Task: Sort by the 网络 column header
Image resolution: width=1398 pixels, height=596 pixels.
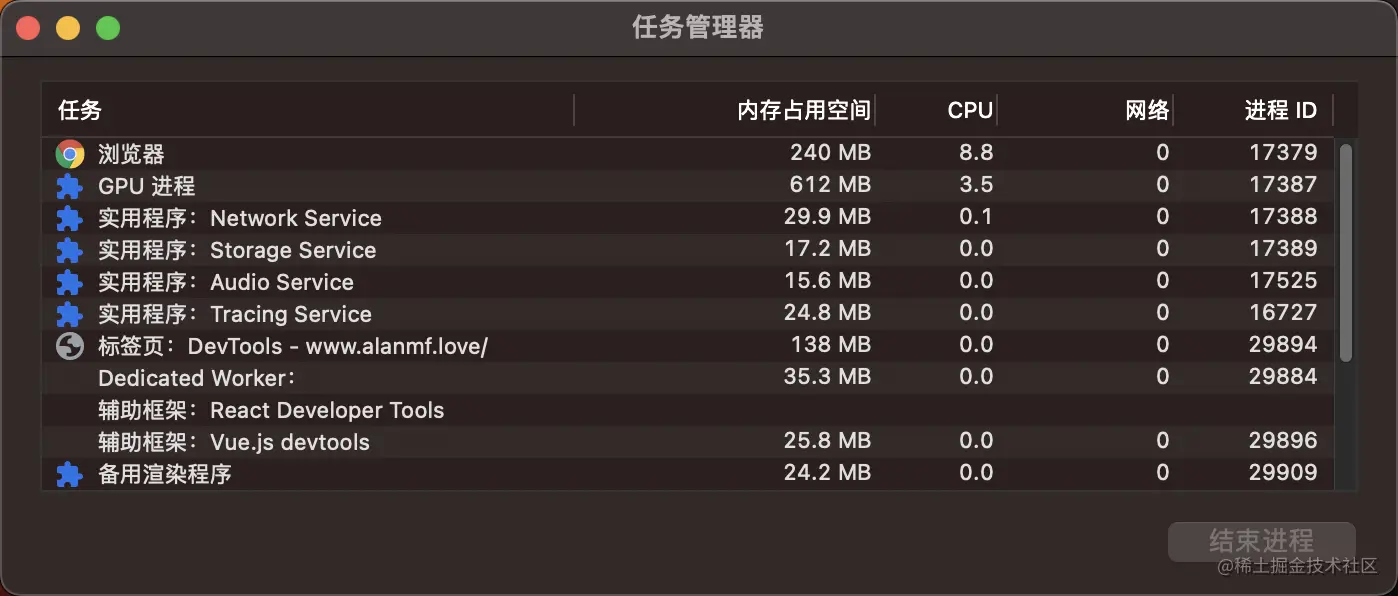Action: click(1146, 110)
